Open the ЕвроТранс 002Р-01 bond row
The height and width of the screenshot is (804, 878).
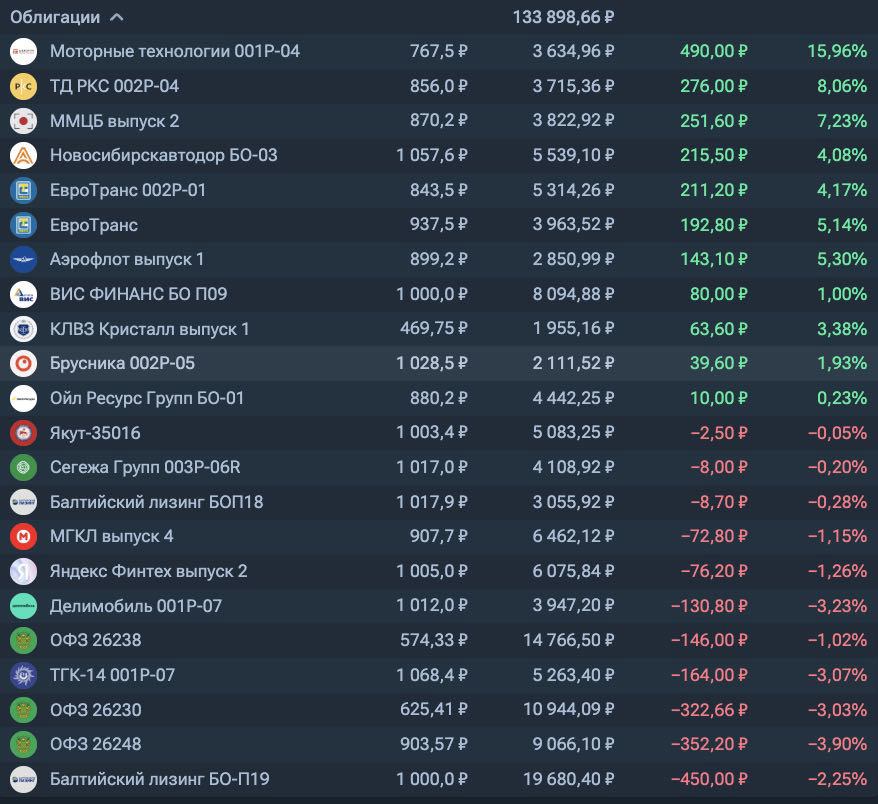(x=128, y=190)
